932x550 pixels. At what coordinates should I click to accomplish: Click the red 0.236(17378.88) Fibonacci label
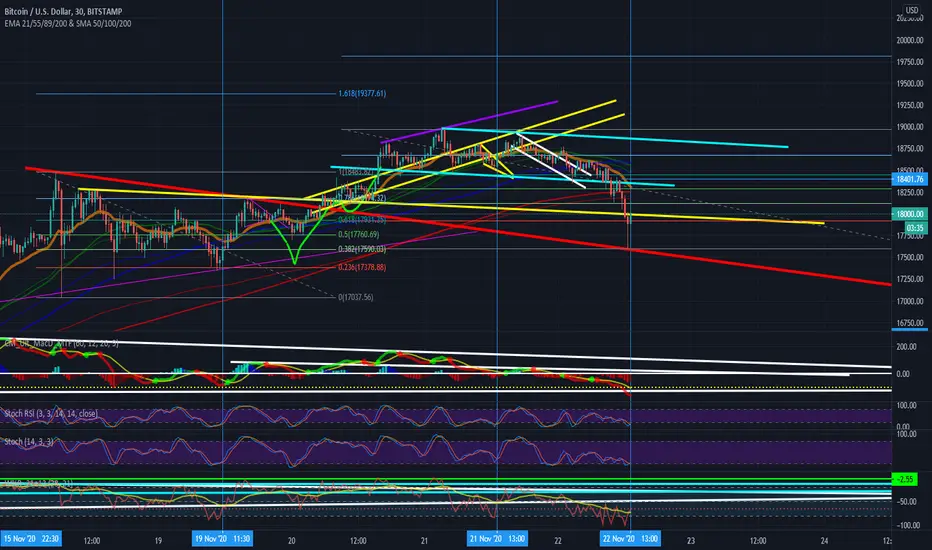tap(362, 268)
